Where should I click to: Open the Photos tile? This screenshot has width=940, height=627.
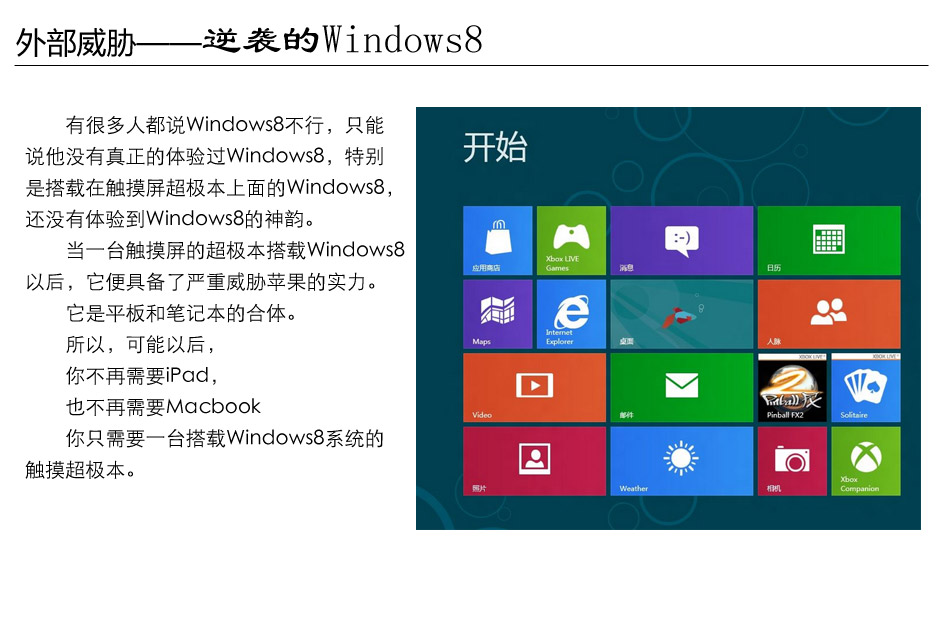534,460
